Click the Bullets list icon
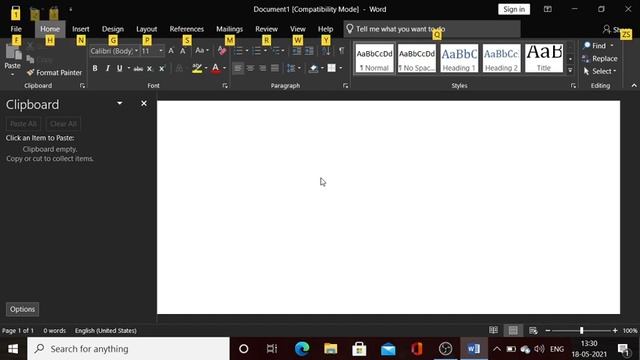Image resolution: width=640 pixels, height=360 pixels. point(238,51)
